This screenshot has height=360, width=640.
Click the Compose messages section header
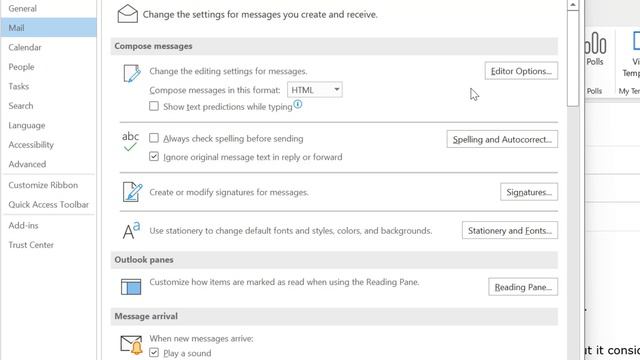pyautogui.click(x=334, y=46)
